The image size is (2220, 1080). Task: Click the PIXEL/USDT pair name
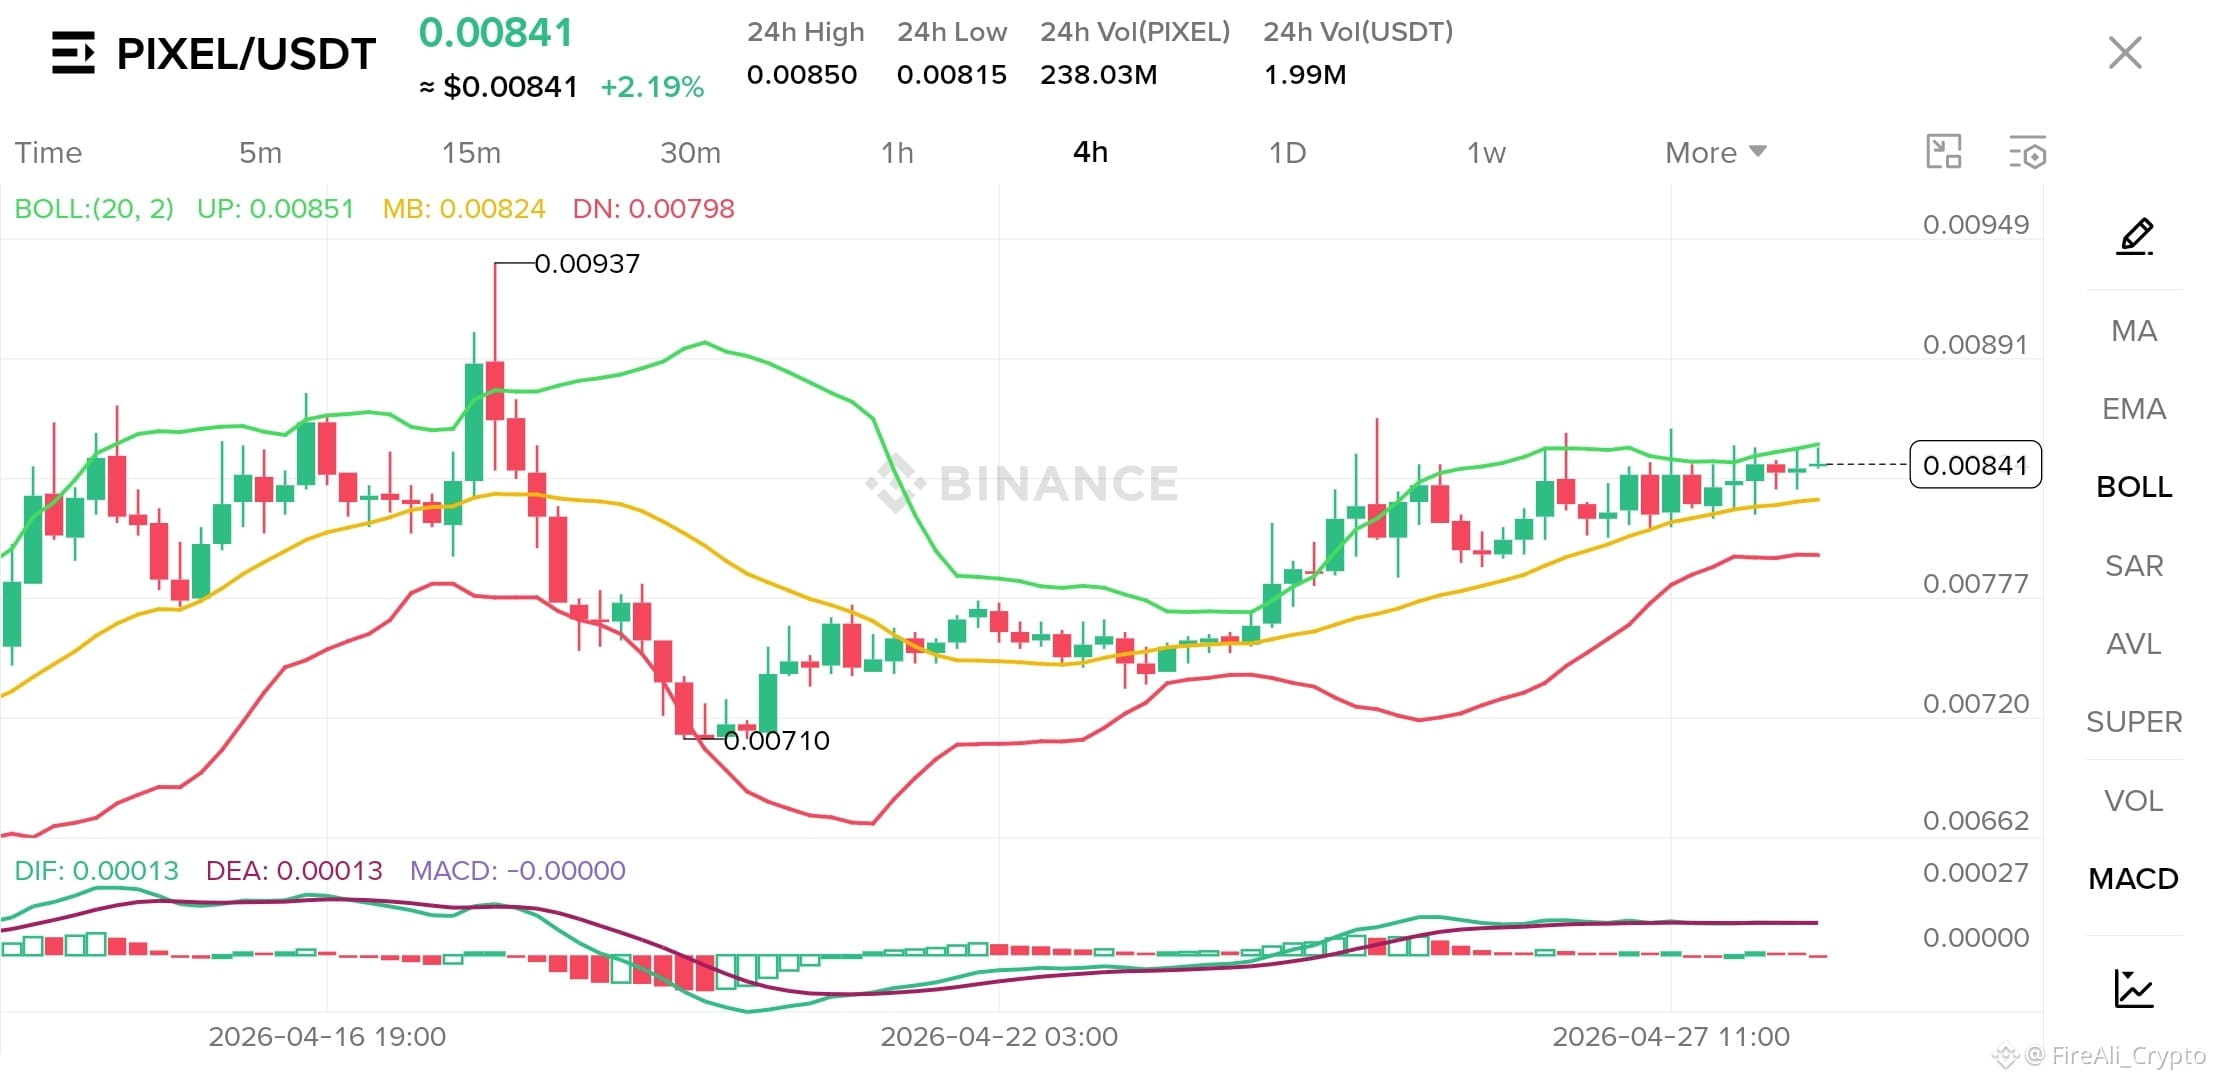[246, 54]
